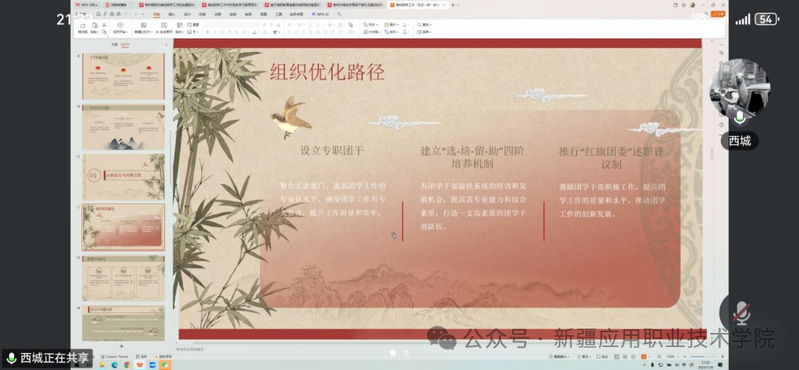Click the WPS AI menu item

(x=322, y=14)
